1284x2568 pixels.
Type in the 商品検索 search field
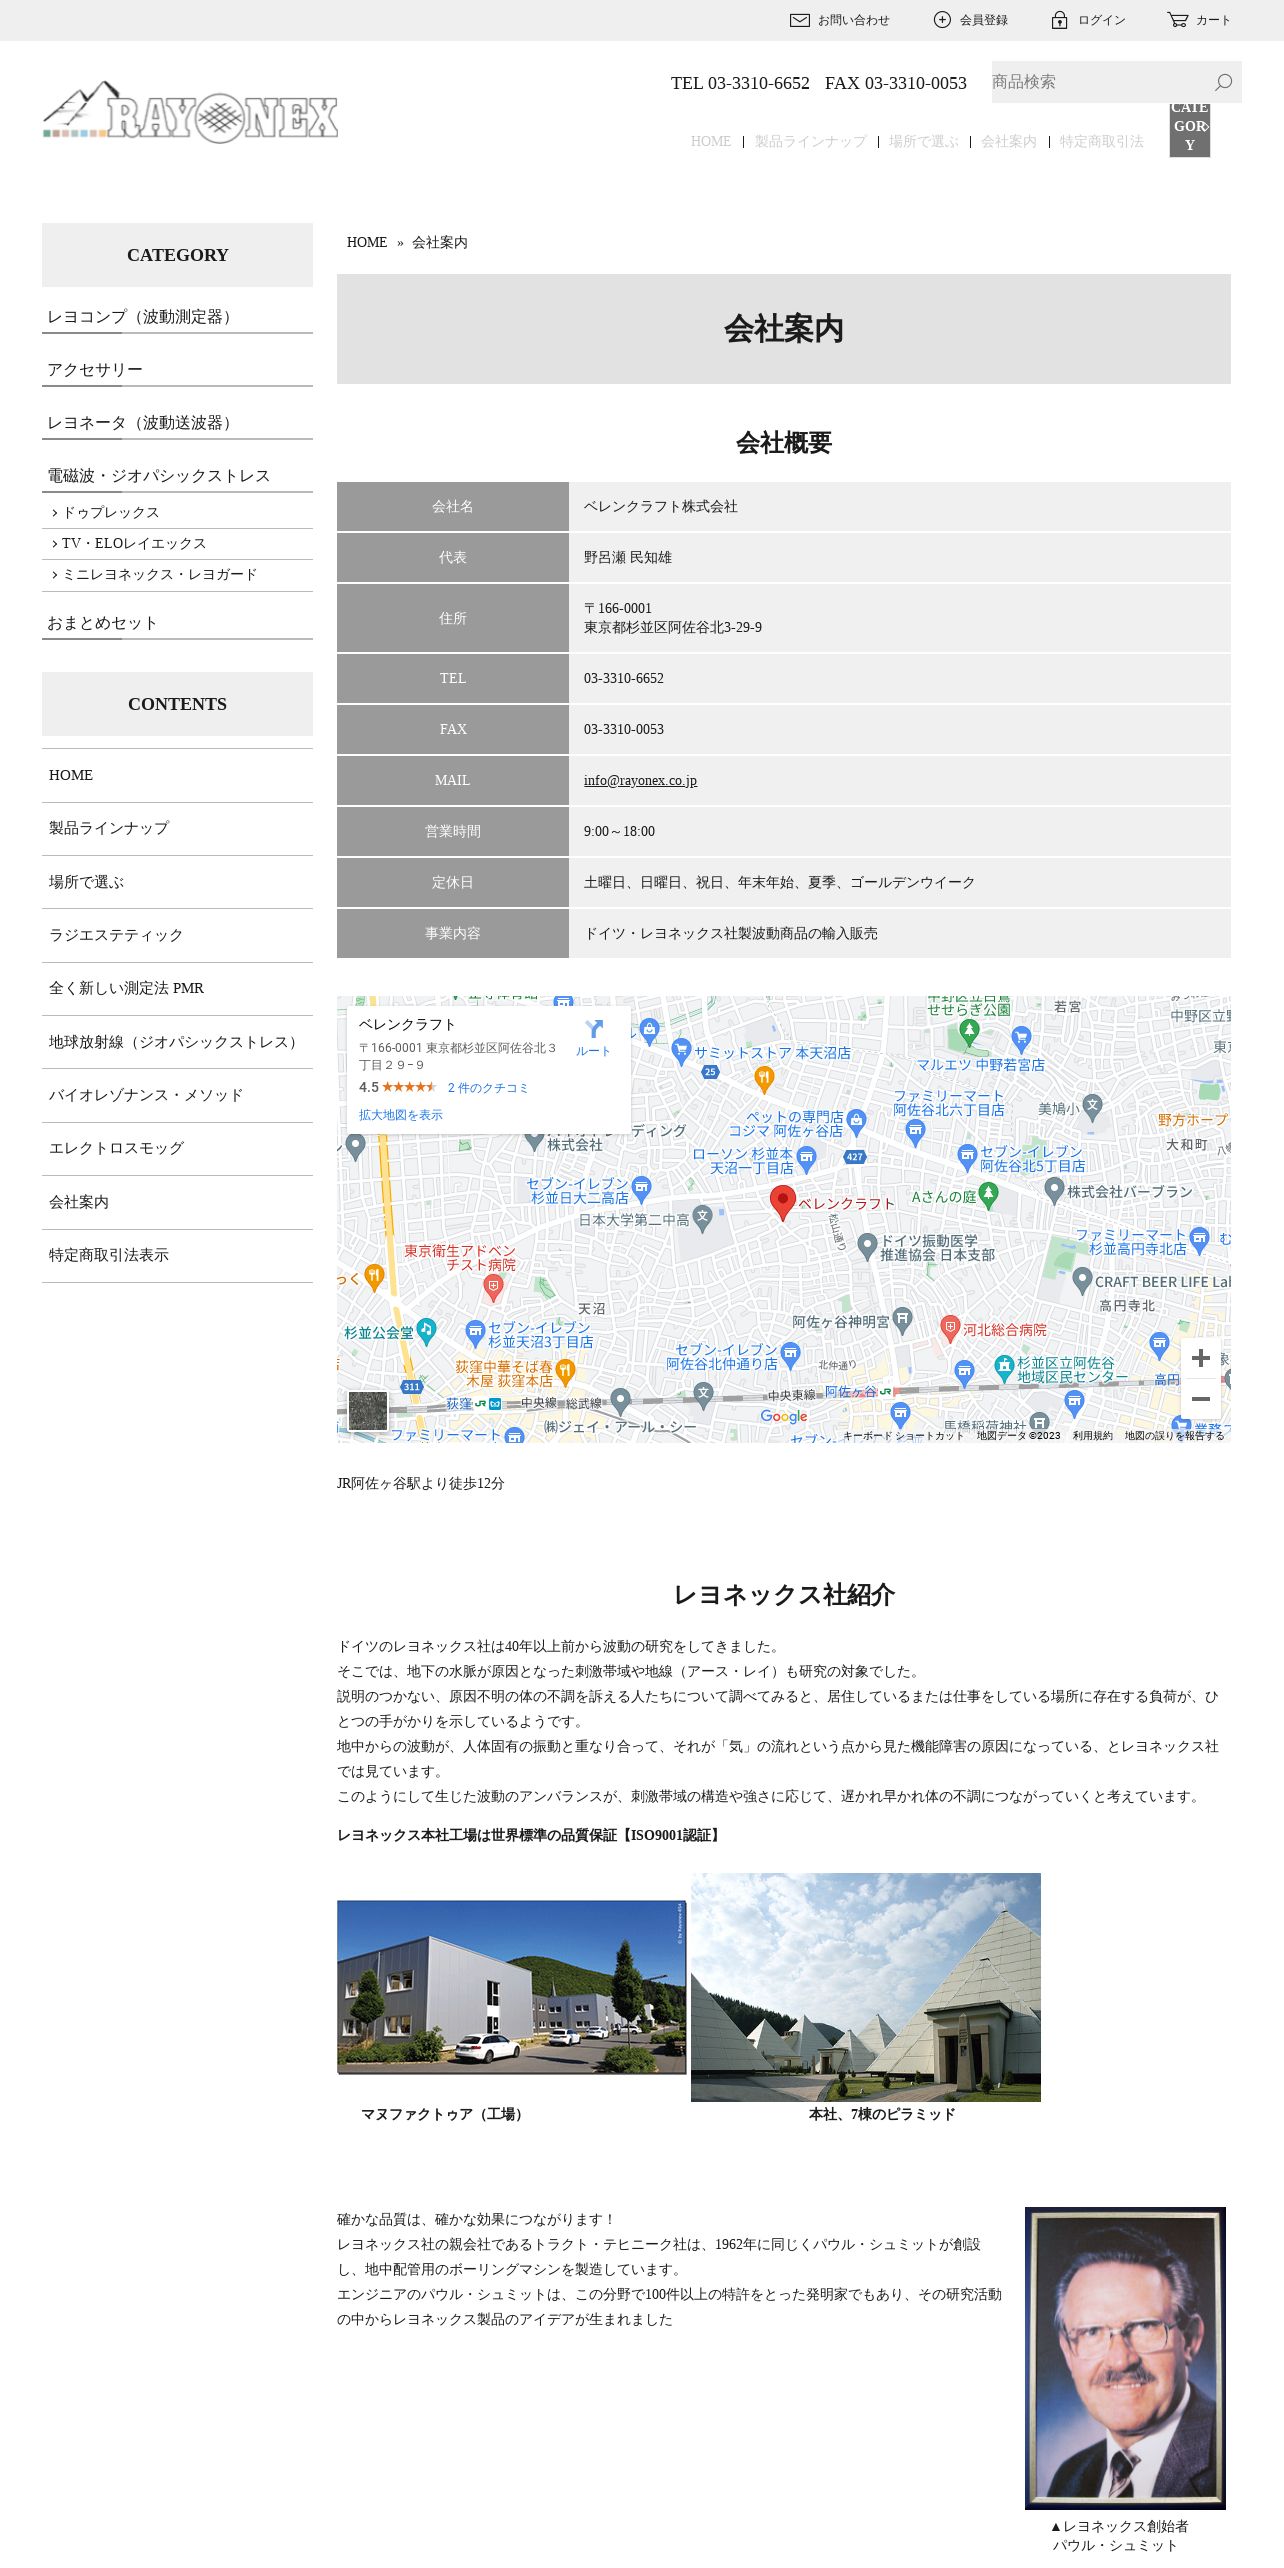tap(1098, 82)
